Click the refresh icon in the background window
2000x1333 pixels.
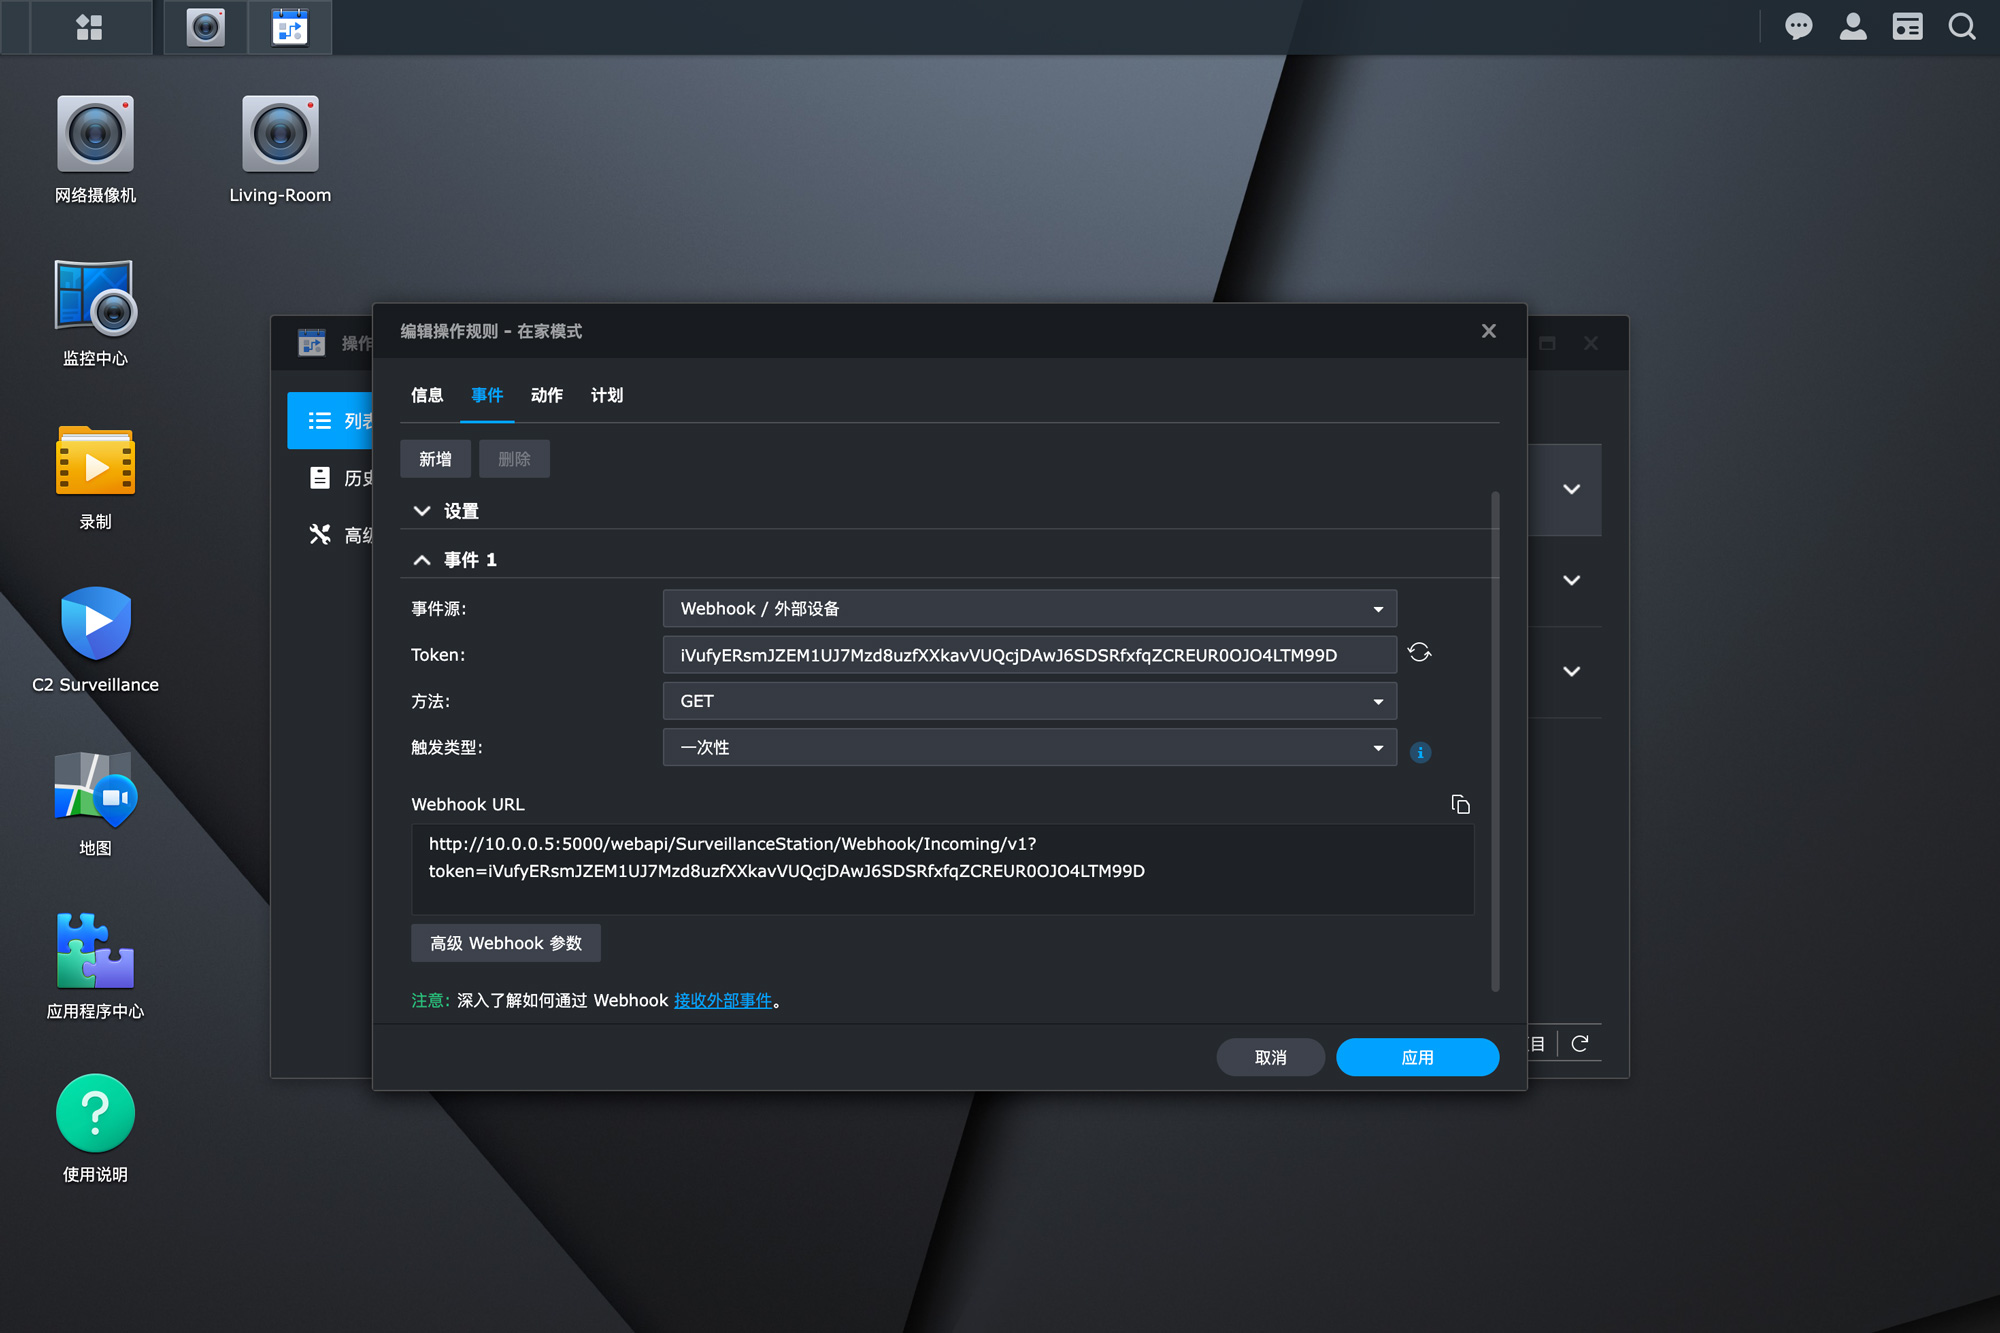click(x=1580, y=1044)
